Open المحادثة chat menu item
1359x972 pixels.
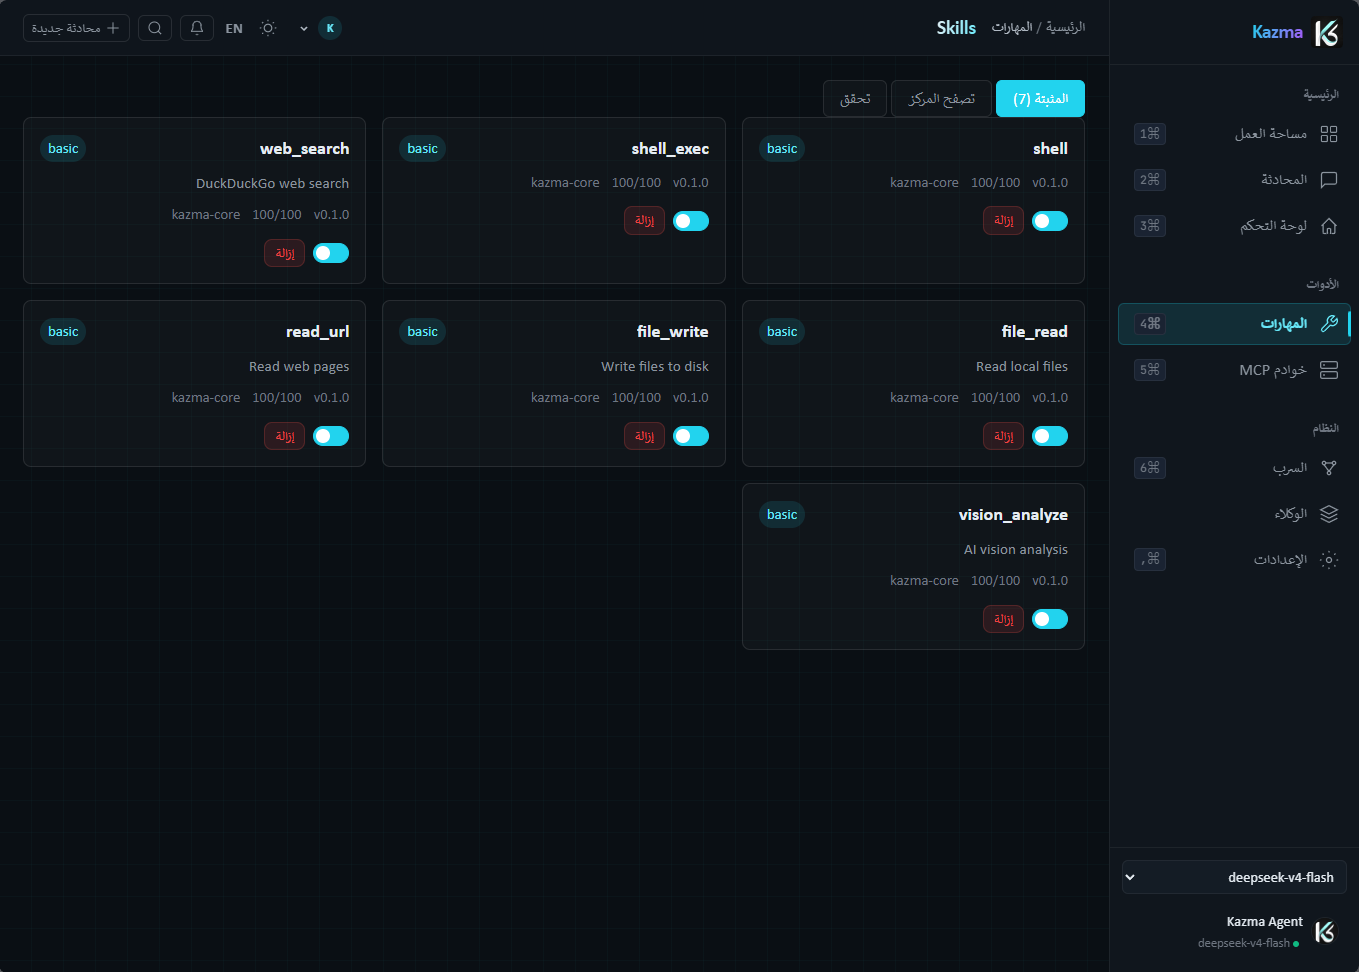[1234, 180]
